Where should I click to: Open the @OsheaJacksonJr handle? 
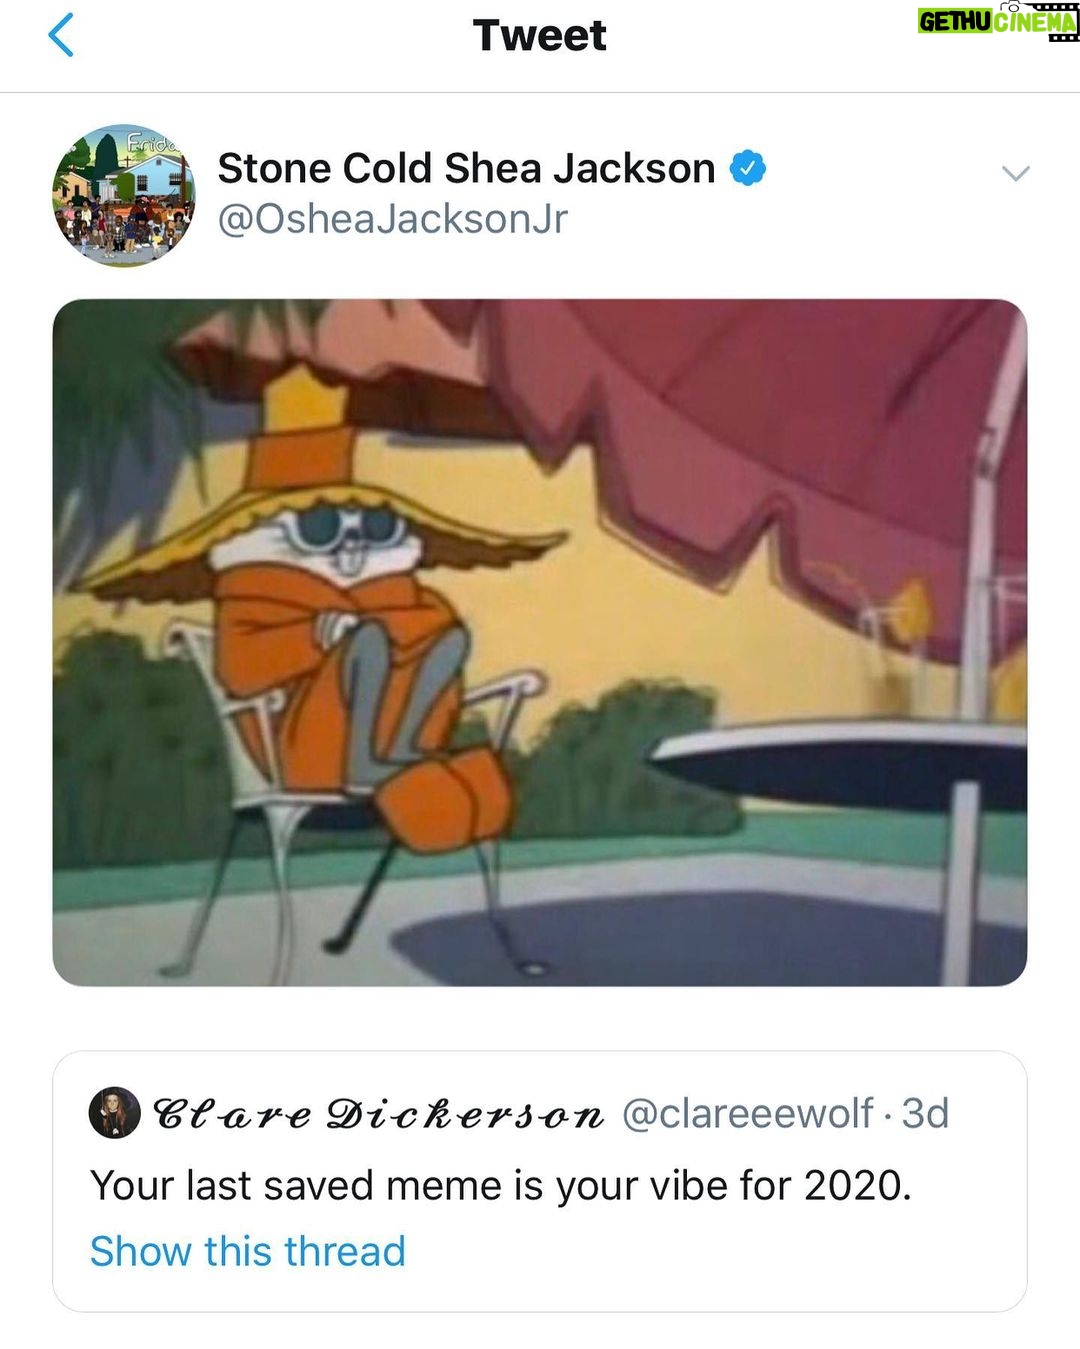[392, 219]
